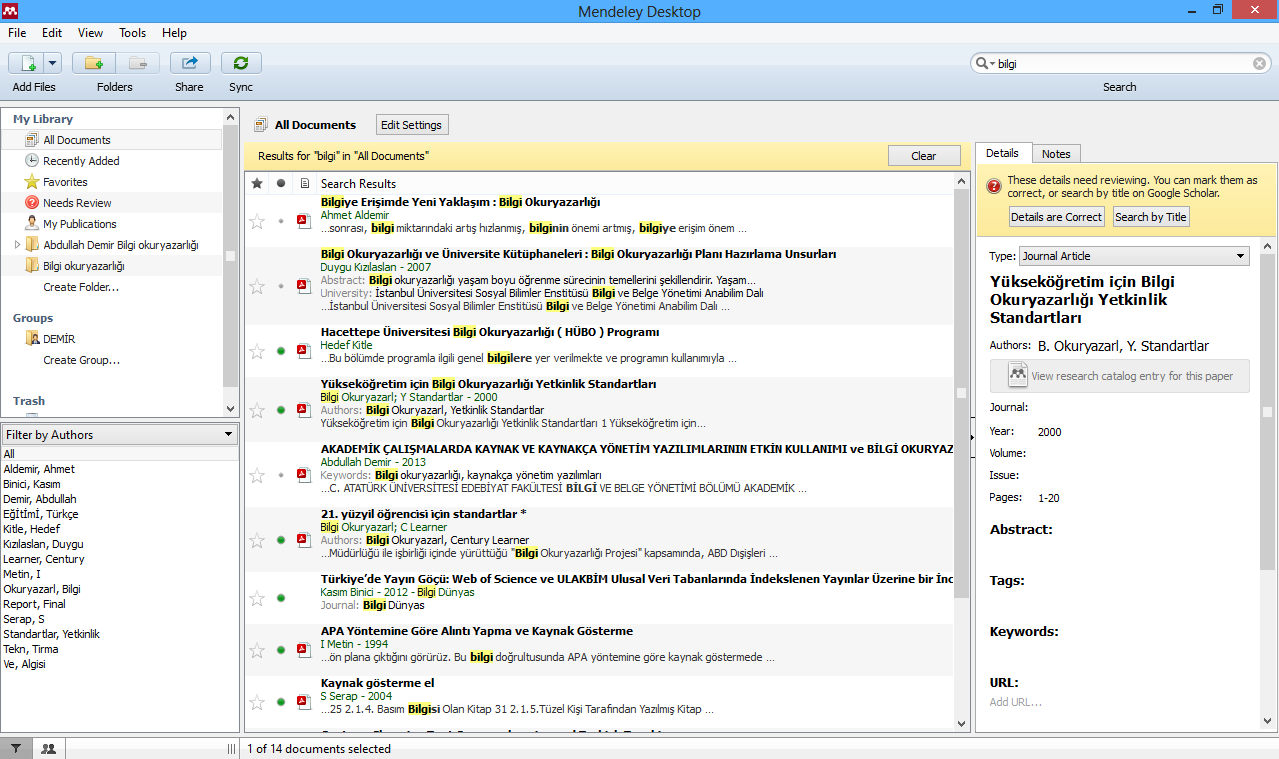Click the Edit Settings button

pos(412,125)
